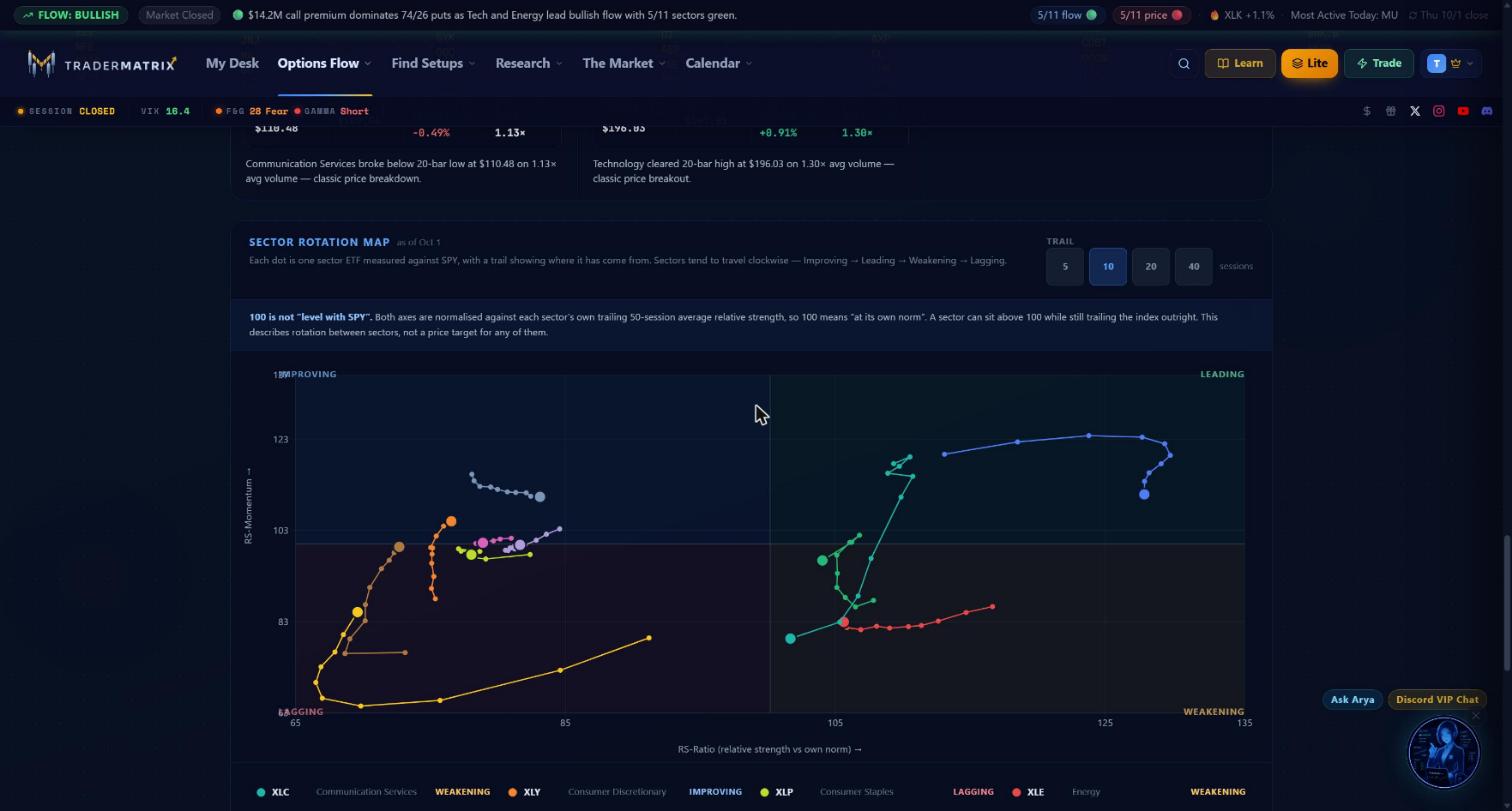Image resolution: width=1512 pixels, height=811 pixels.
Task: Click the refresh icon beside Thu 10/1 close
Action: pyautogui.click(x=1414, y=15)
